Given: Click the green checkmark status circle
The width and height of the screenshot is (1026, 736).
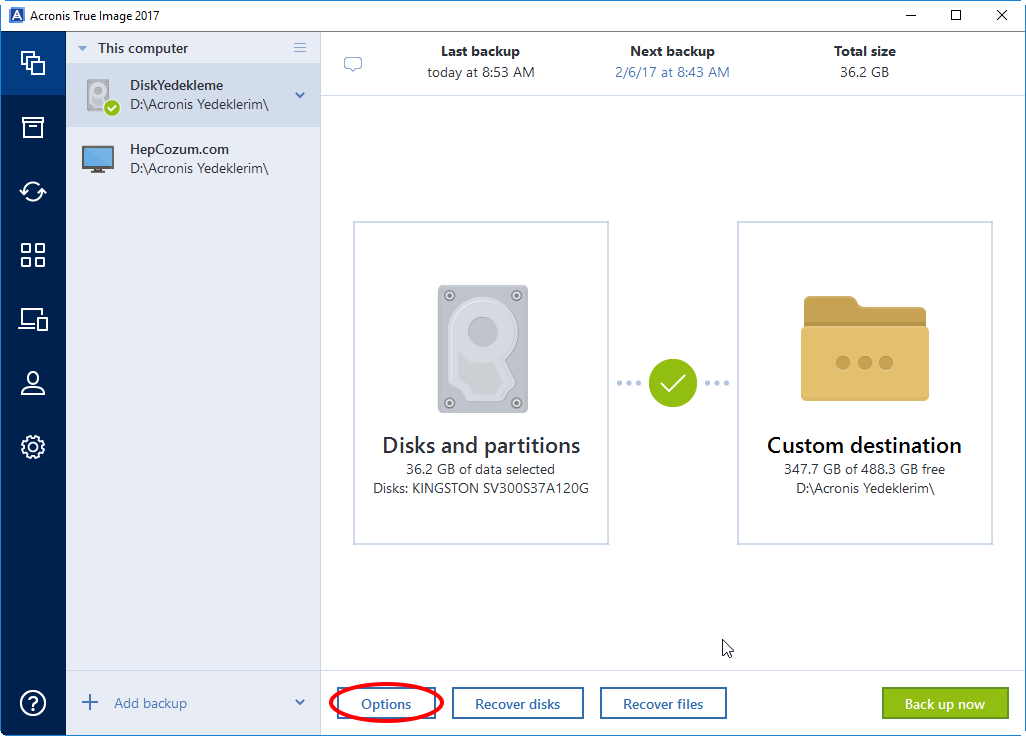Looking at the screenshot, I should click(x=673, y=383).
